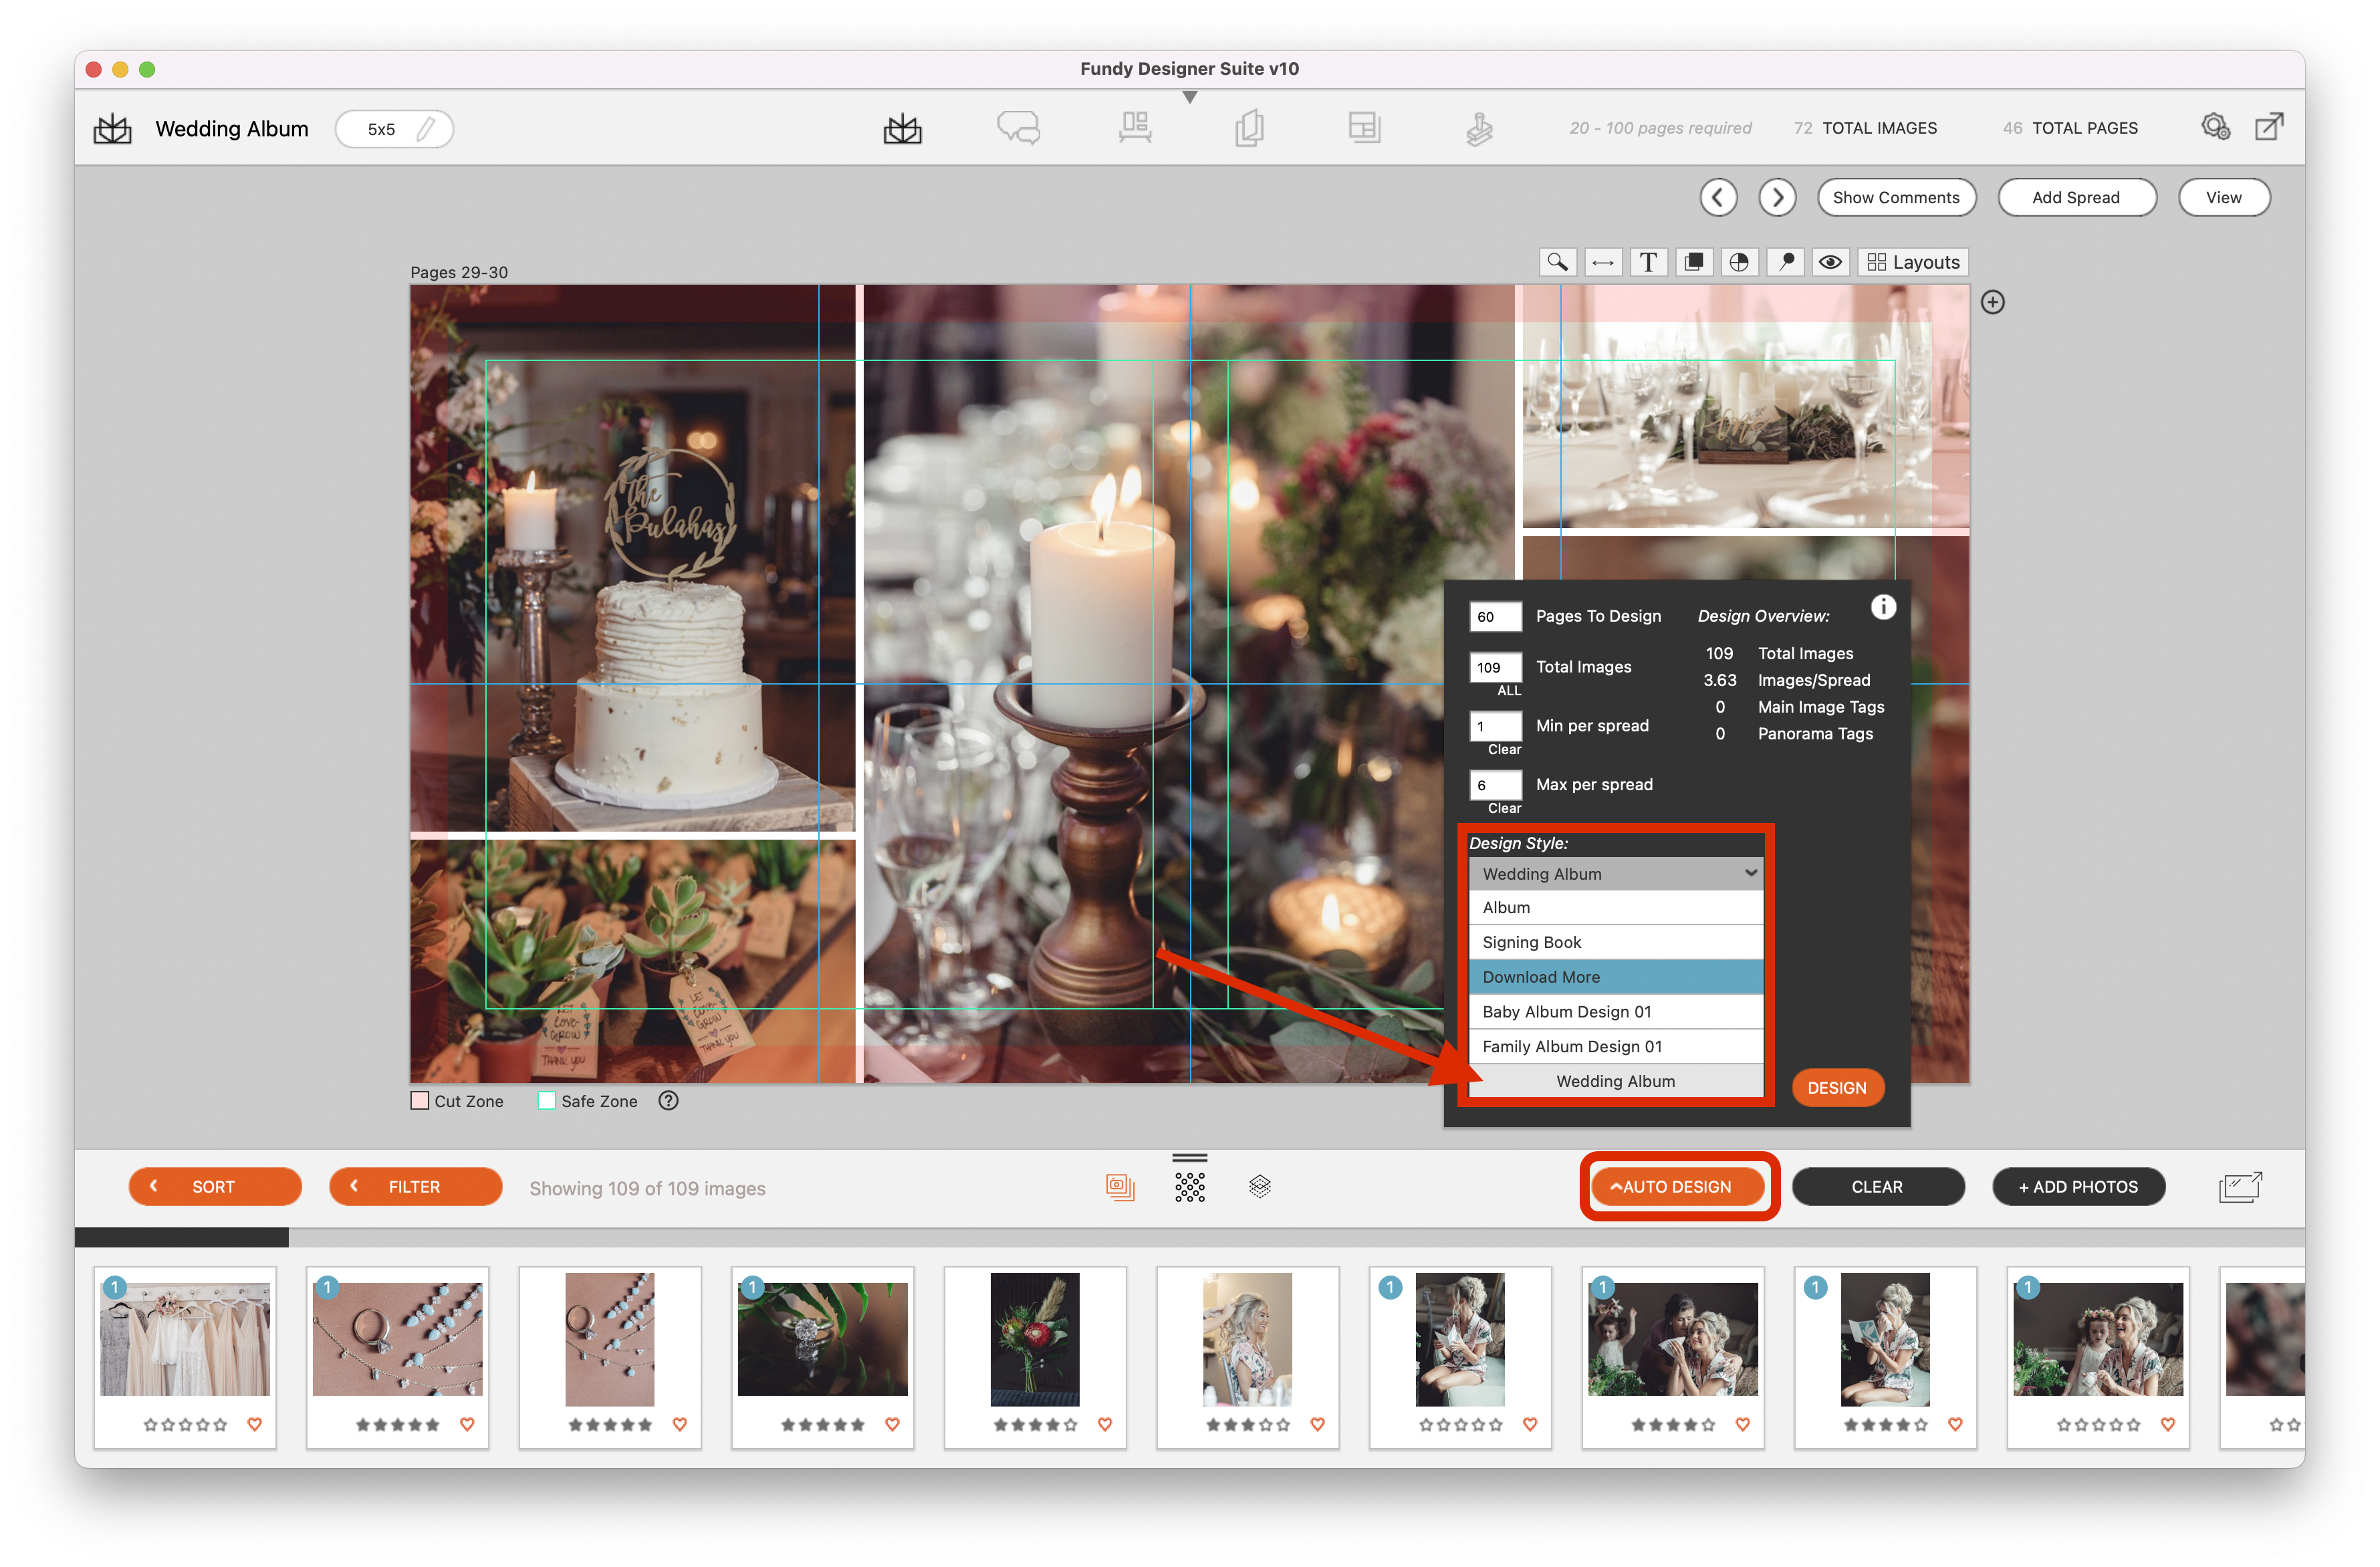Viewport: 2380px width, 1567px height.
Task: Open the Design Overview info icon
Action: tap(1882, 607)
